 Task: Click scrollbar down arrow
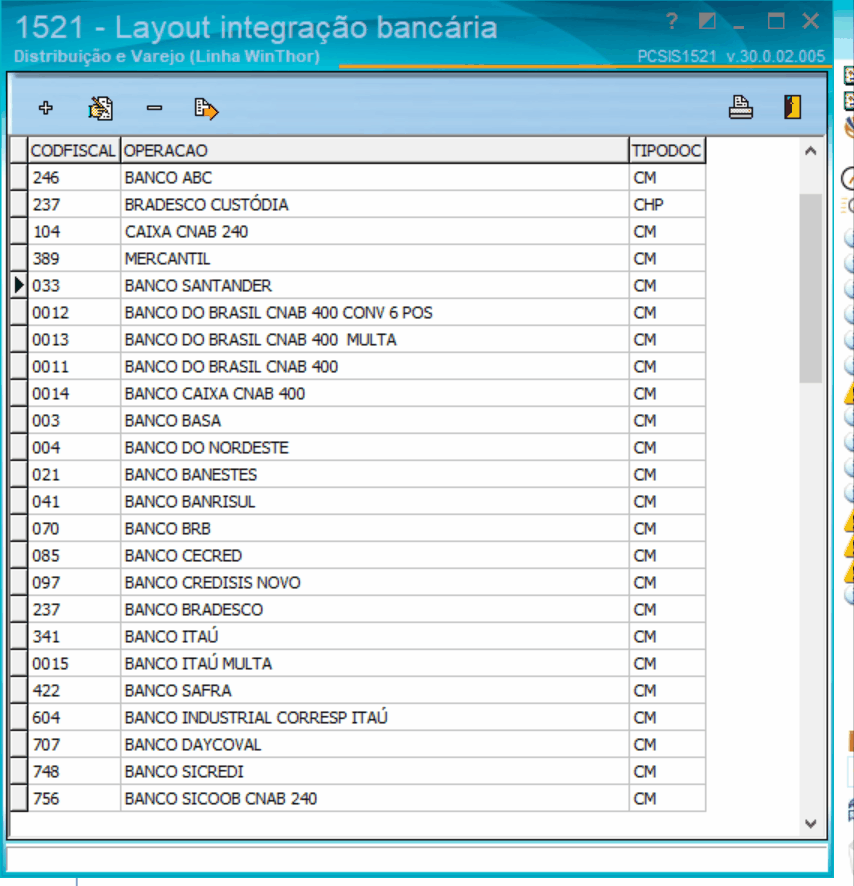tap(810, 823)
